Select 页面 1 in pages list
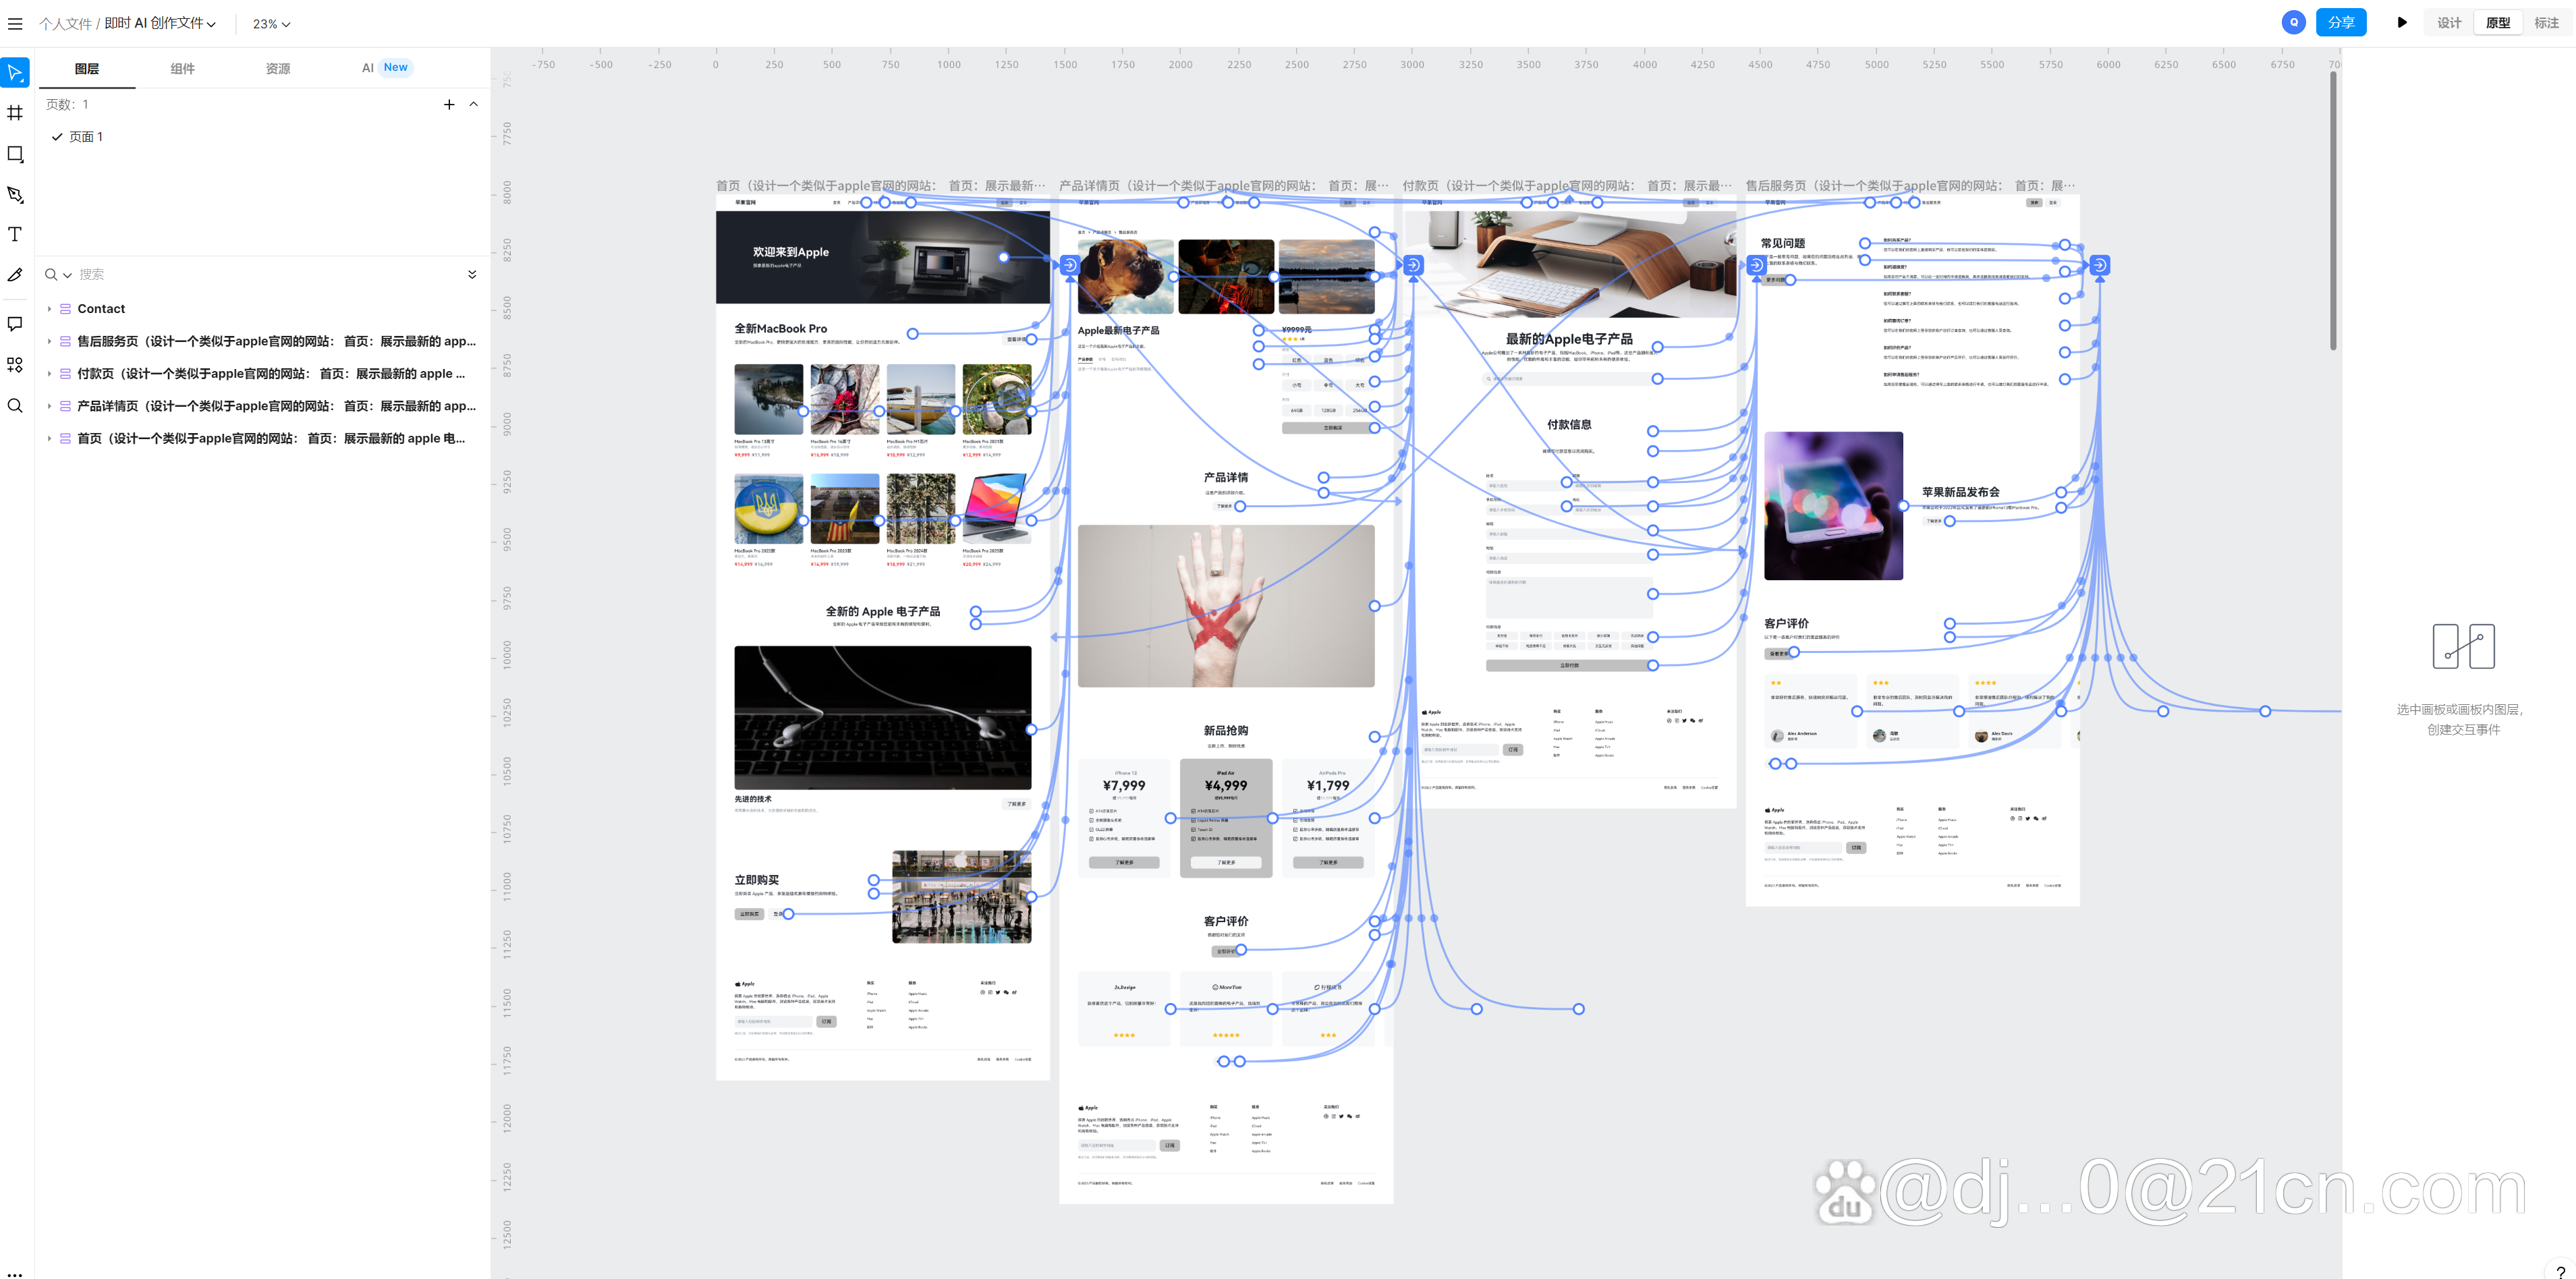 click(86, 137)
